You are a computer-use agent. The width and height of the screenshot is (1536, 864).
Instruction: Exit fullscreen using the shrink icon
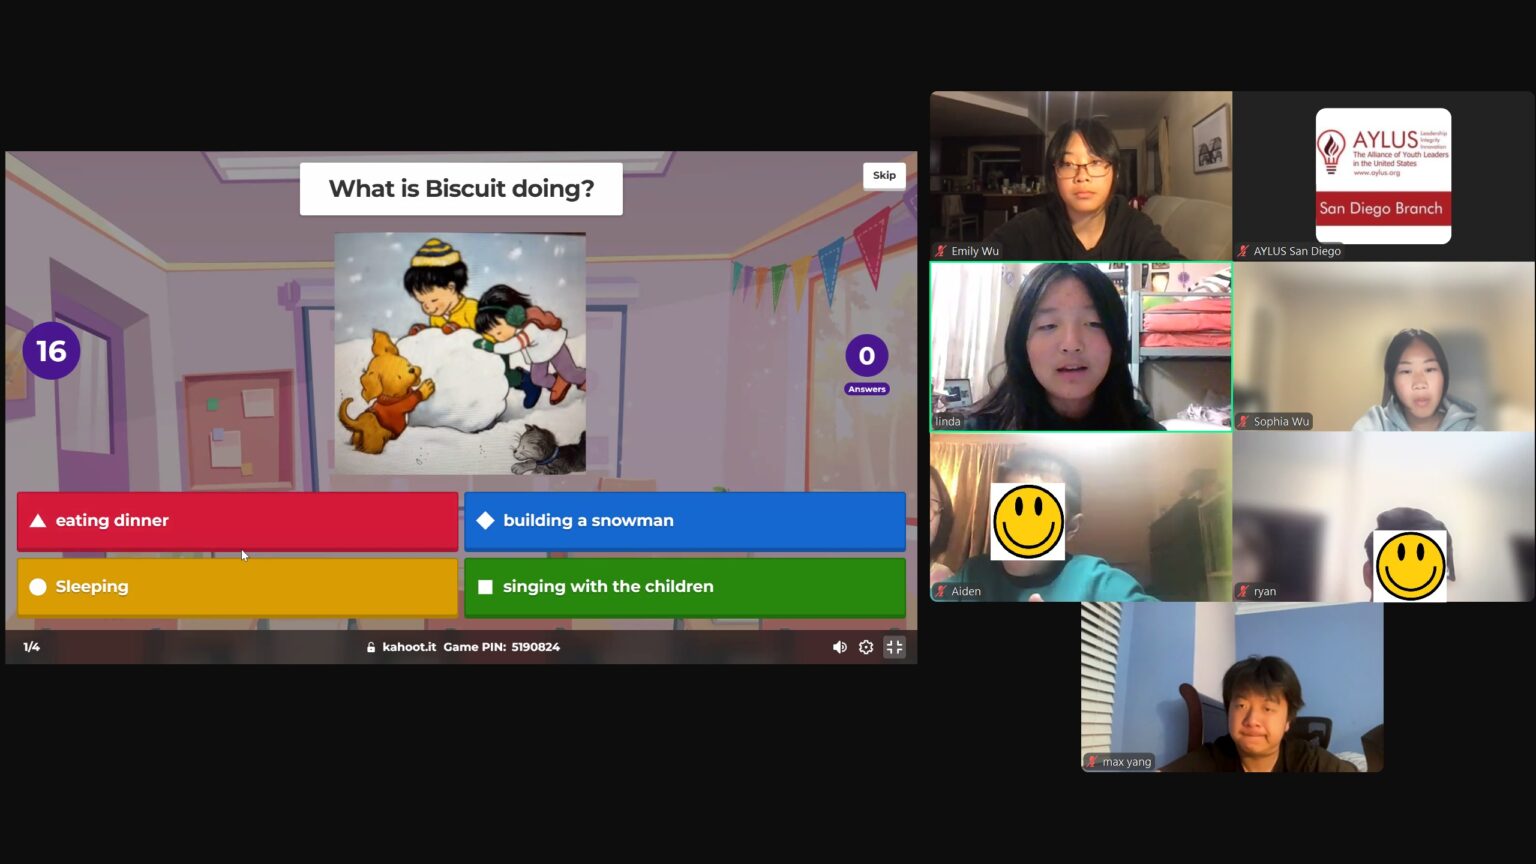click(x=894, y=647)
